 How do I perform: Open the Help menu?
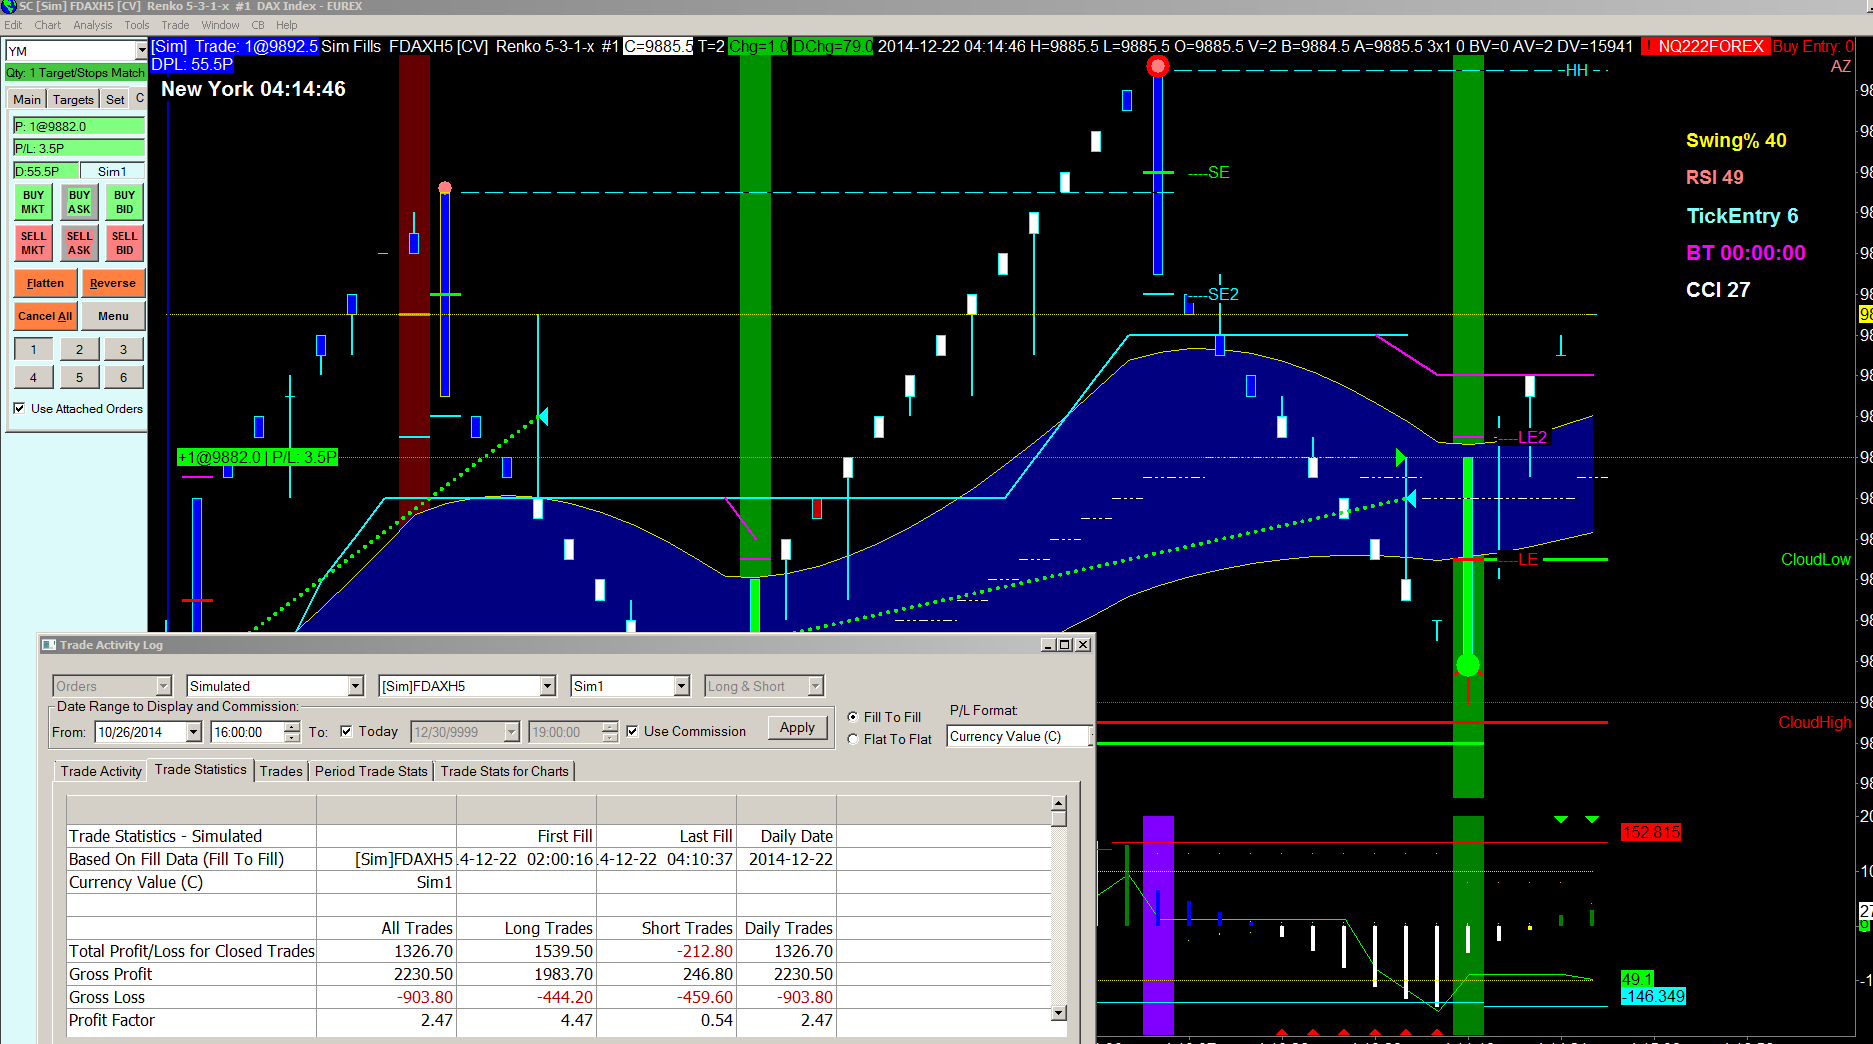pos(286,25)
